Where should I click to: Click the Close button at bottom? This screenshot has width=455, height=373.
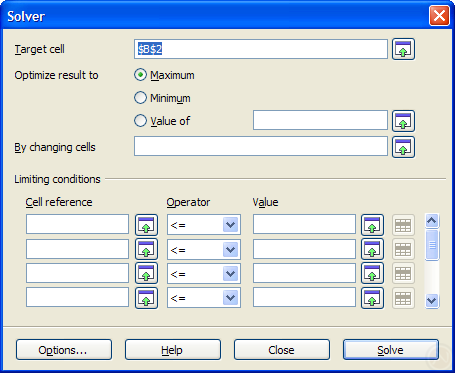tap(282, 350)
